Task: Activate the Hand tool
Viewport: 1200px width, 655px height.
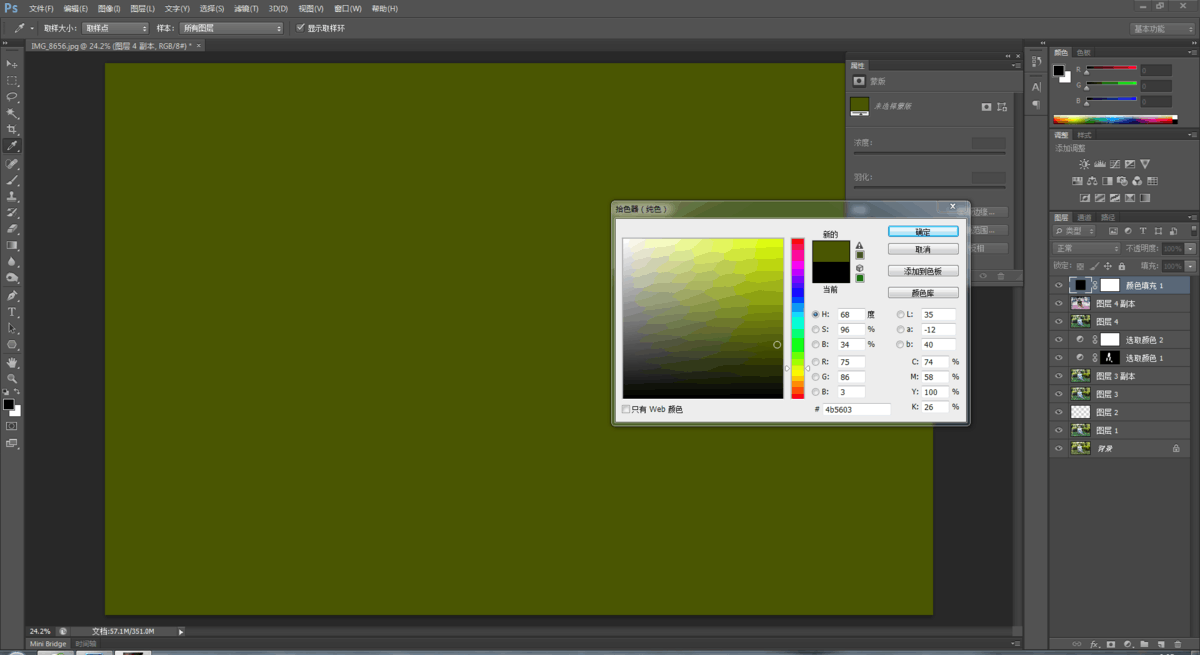Action: tap(12, 362)
